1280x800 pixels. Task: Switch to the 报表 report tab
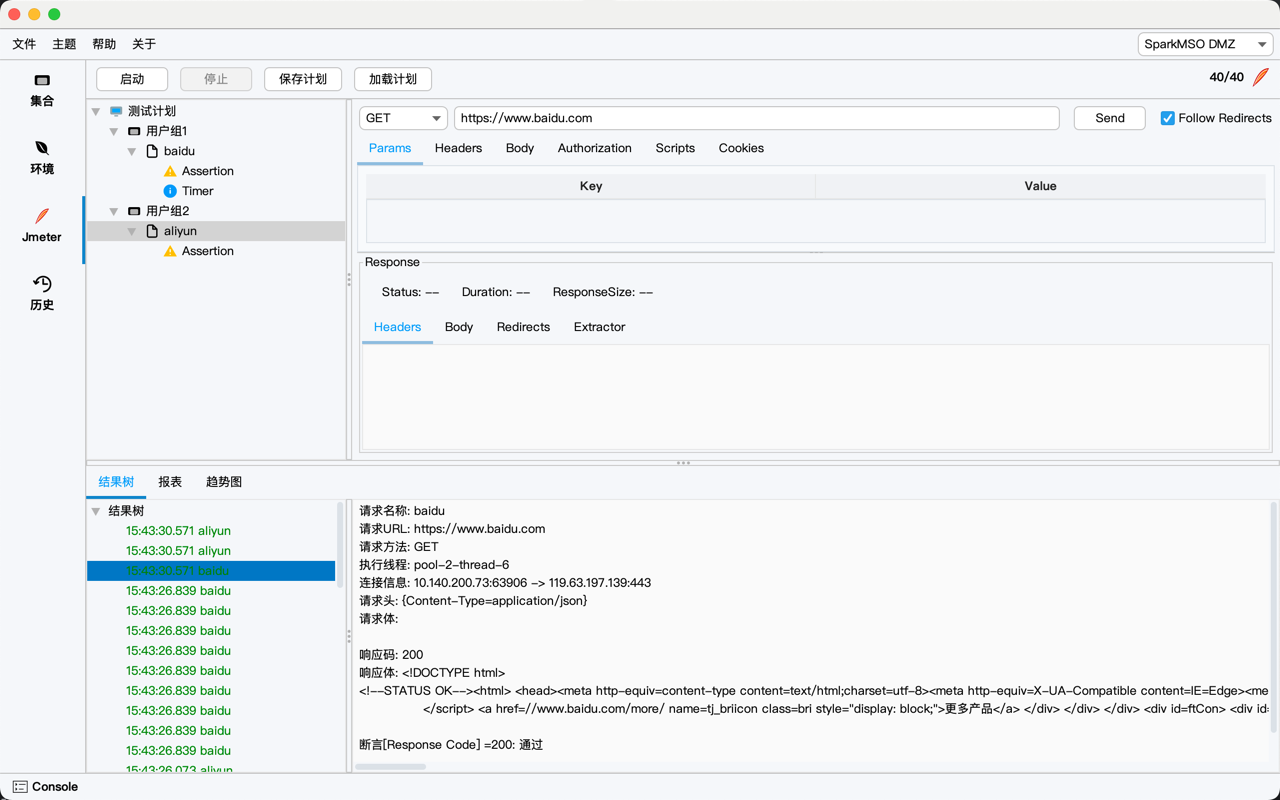(x=170, y=482)
